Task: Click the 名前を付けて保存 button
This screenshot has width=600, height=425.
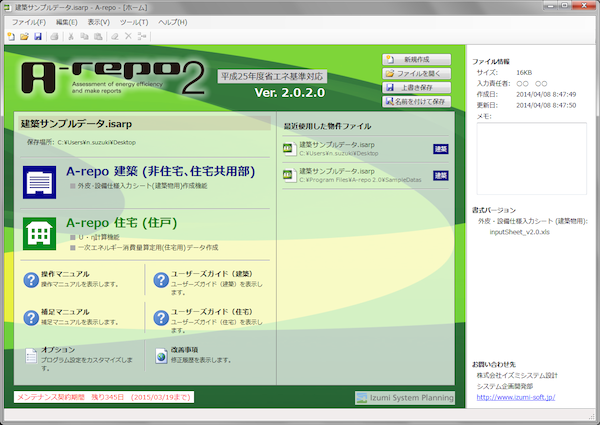Action: coord(416,101)
